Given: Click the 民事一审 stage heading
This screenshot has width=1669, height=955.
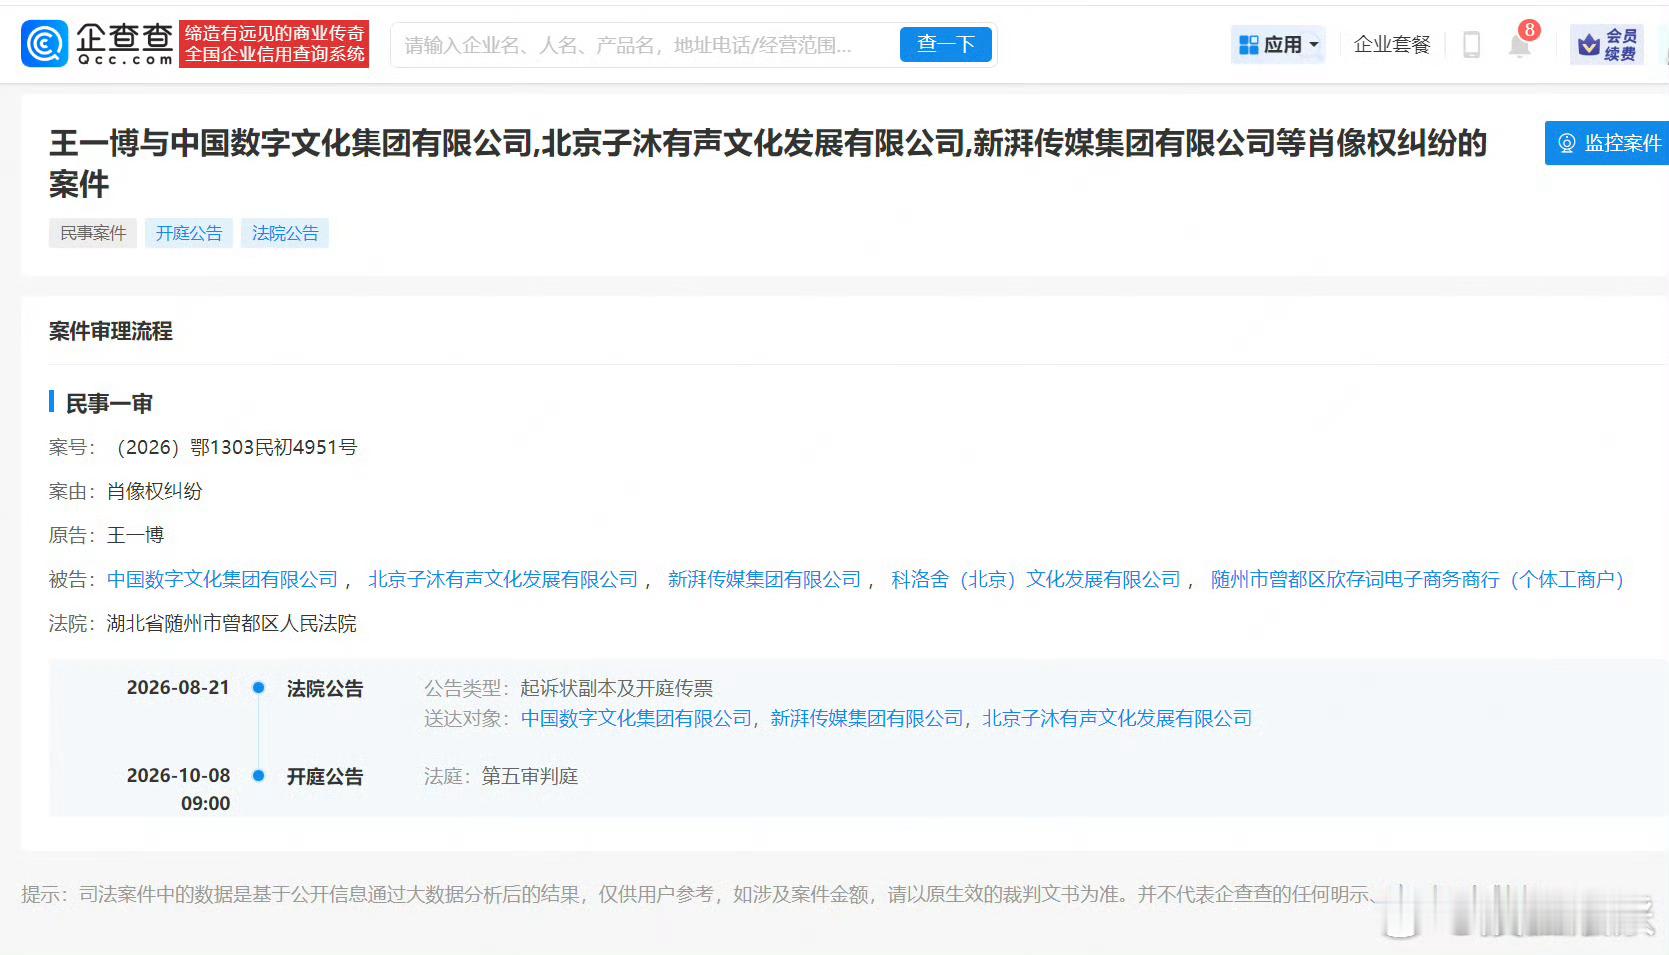Looking at the screenshot, I should [x=109, y=403].
